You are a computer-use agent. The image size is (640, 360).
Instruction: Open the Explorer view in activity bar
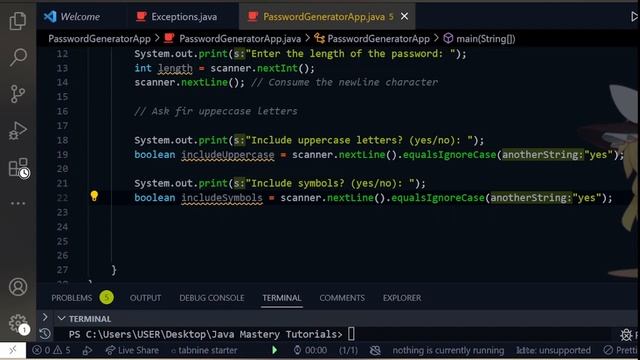pos(18,20)
